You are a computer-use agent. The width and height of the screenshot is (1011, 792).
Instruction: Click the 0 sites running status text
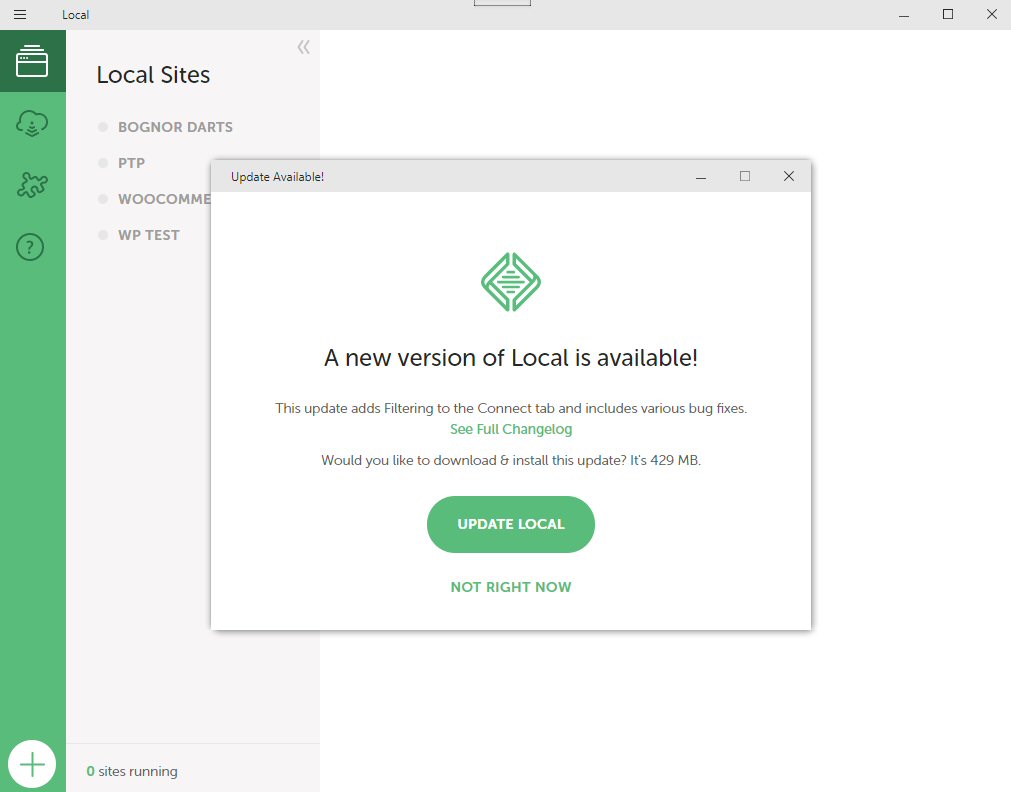[x=132, y=771]
